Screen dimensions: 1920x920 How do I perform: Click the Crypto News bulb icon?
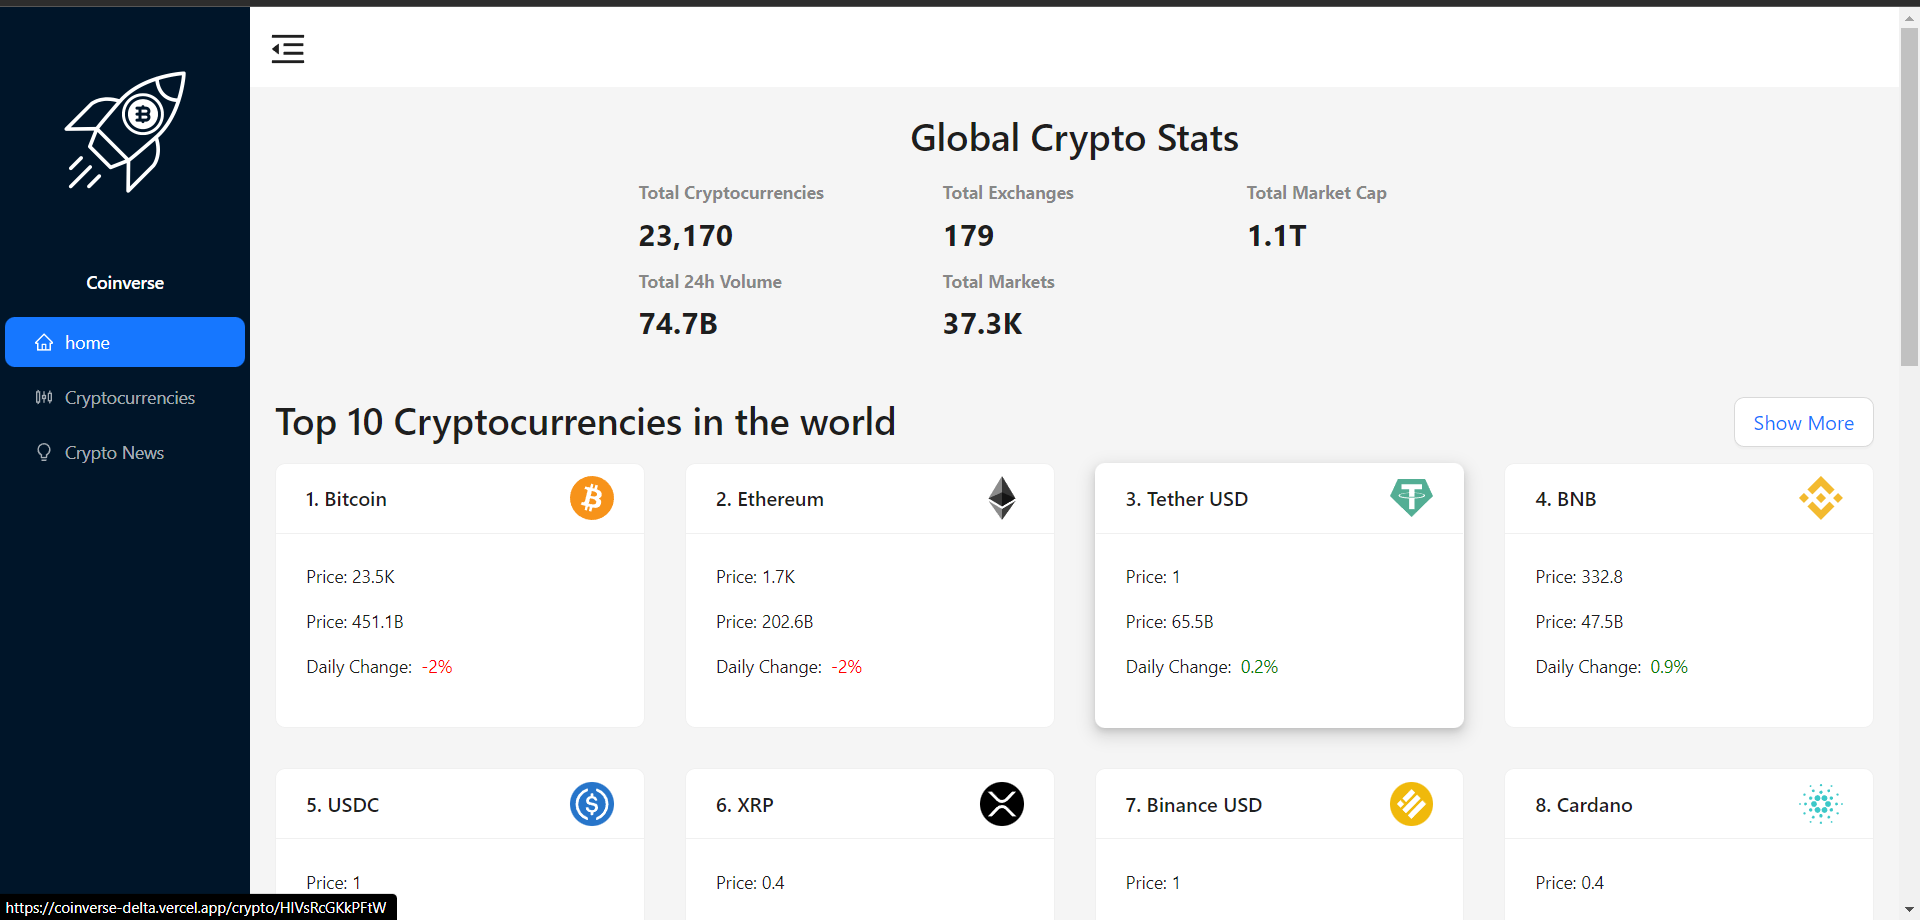44,452
